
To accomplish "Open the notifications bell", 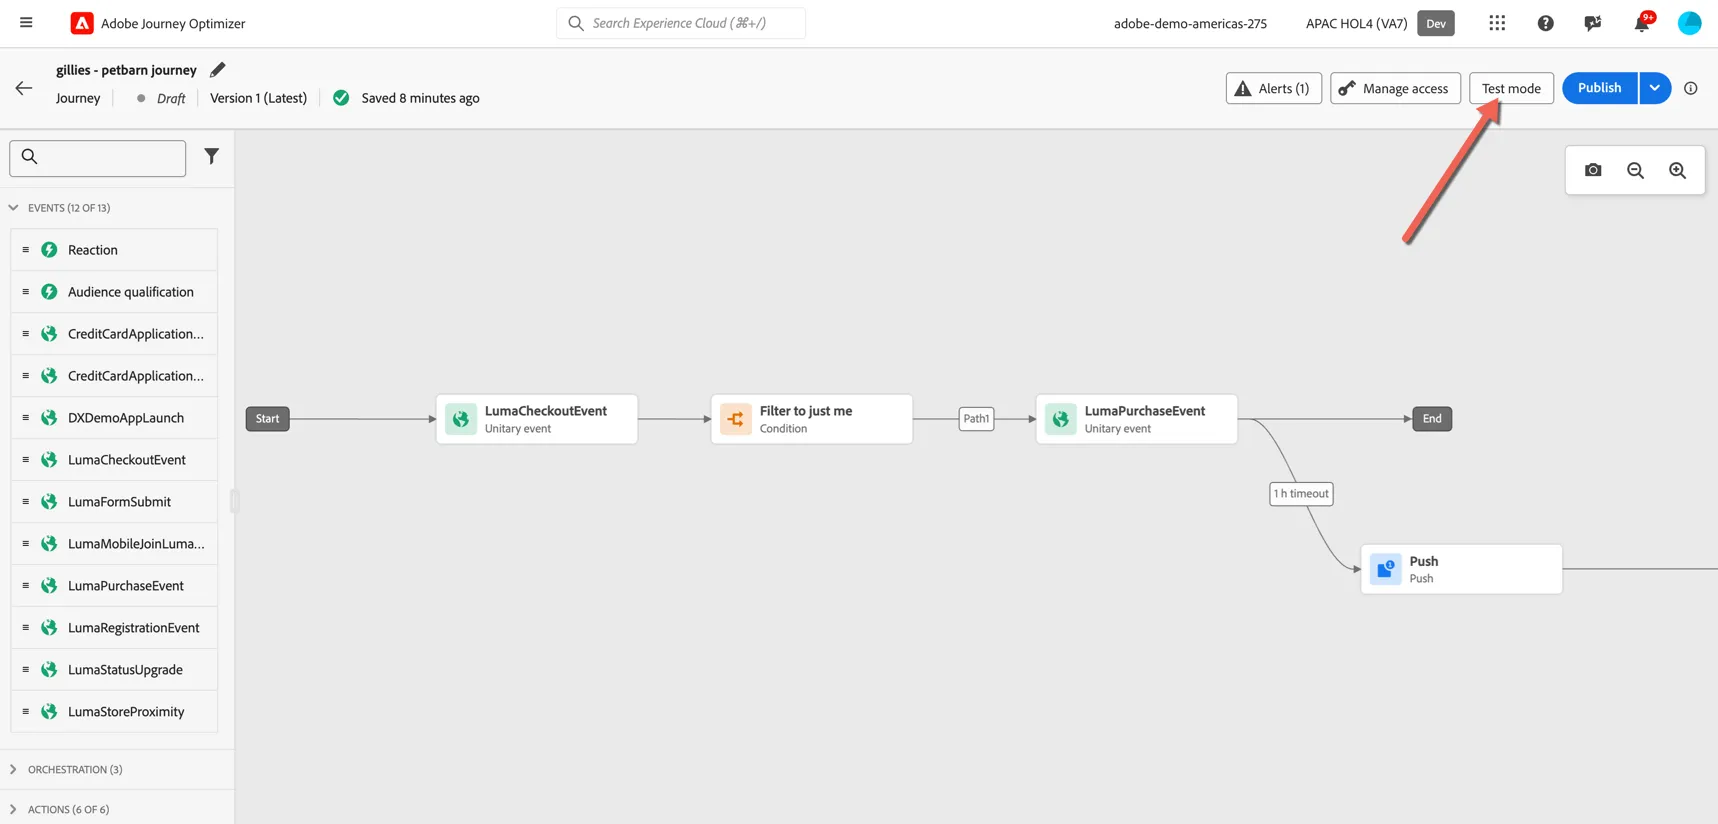I will 1642,23.
